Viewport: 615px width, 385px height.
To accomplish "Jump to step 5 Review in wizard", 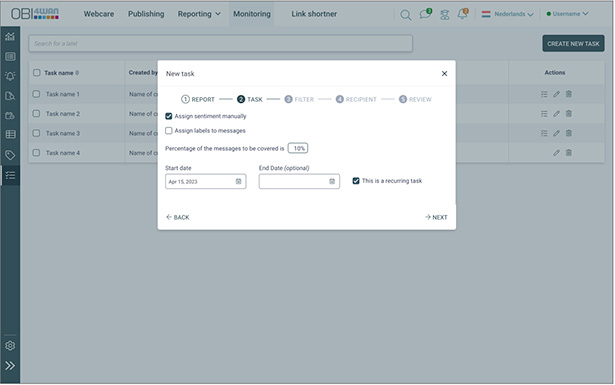I will click(x=415, y=100).
